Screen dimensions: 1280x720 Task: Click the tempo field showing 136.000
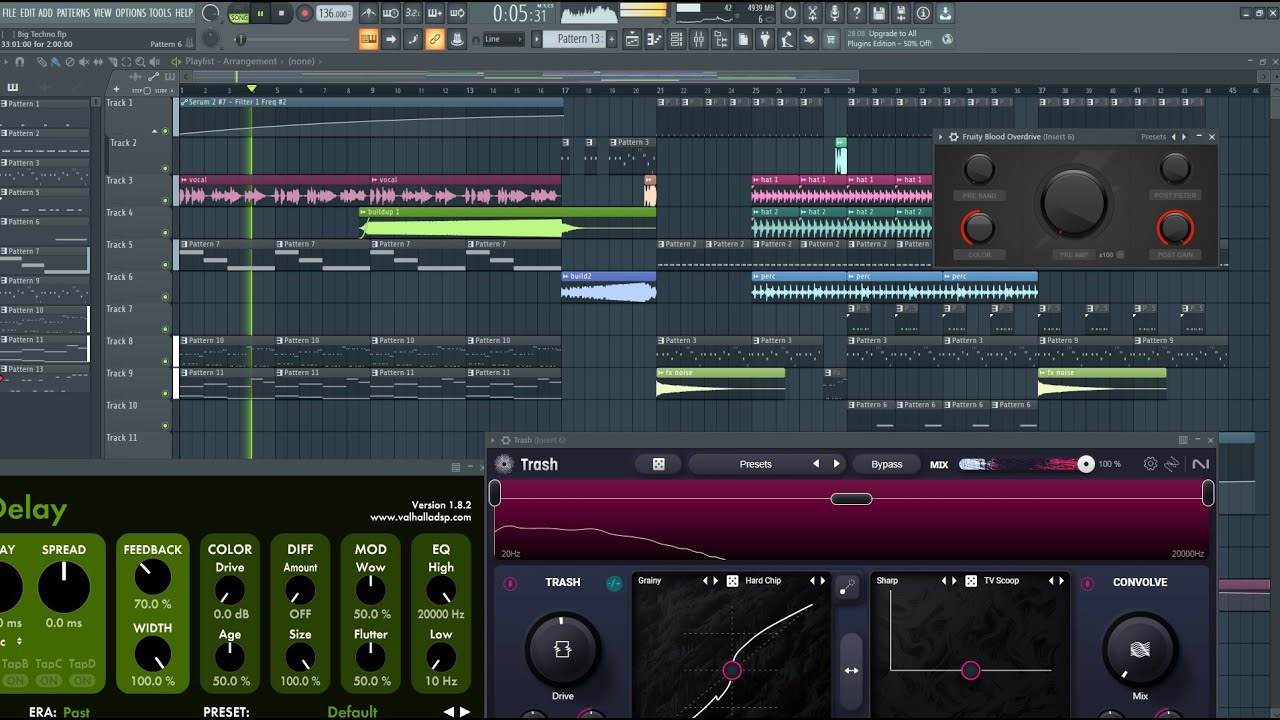coord(333,14)
